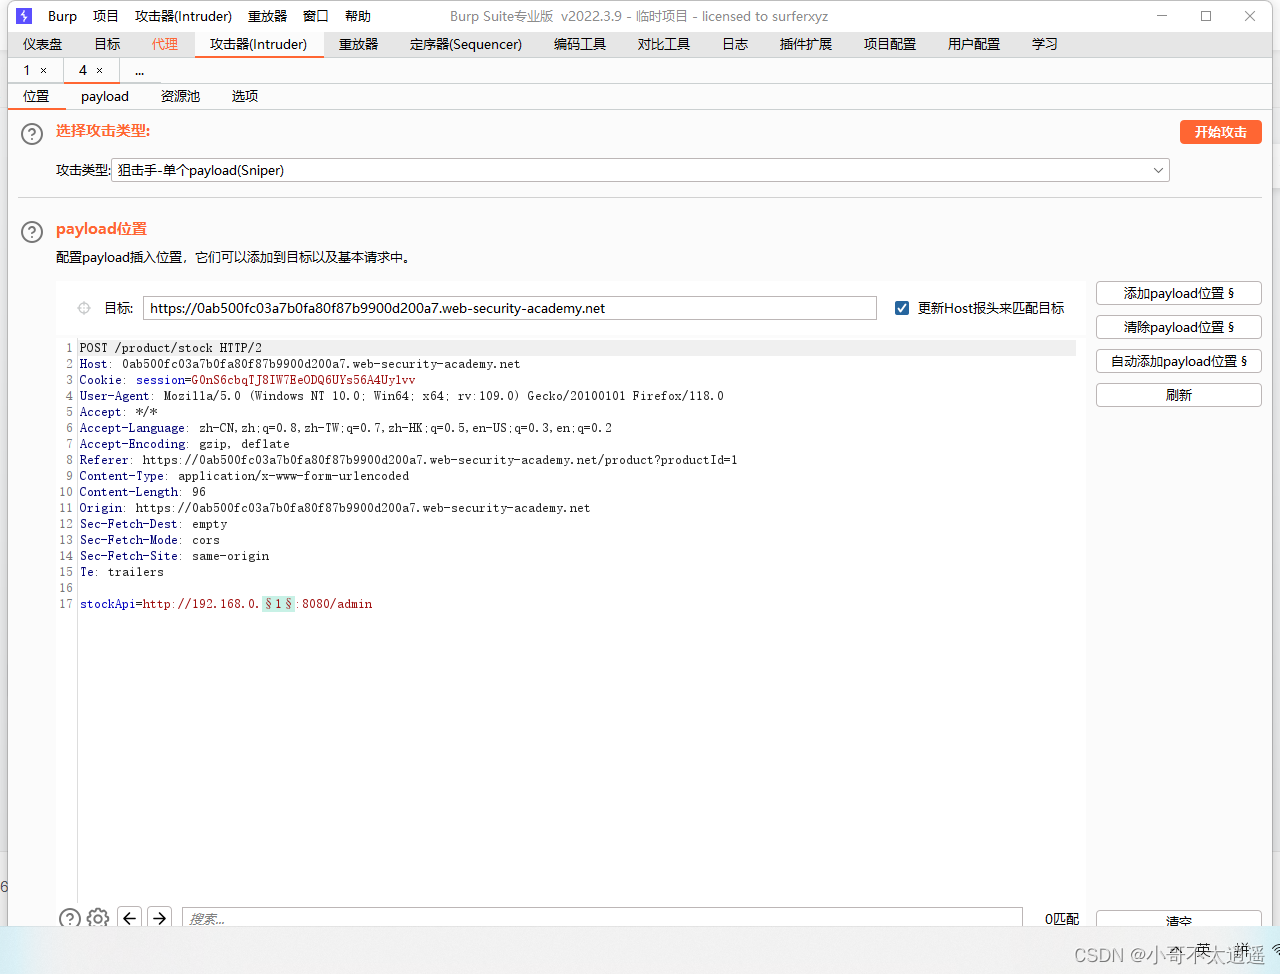This screenshot has height=974, width=1280.
Task: Switch to 选项 sub-tab
Action: click(x=245, y=96)
